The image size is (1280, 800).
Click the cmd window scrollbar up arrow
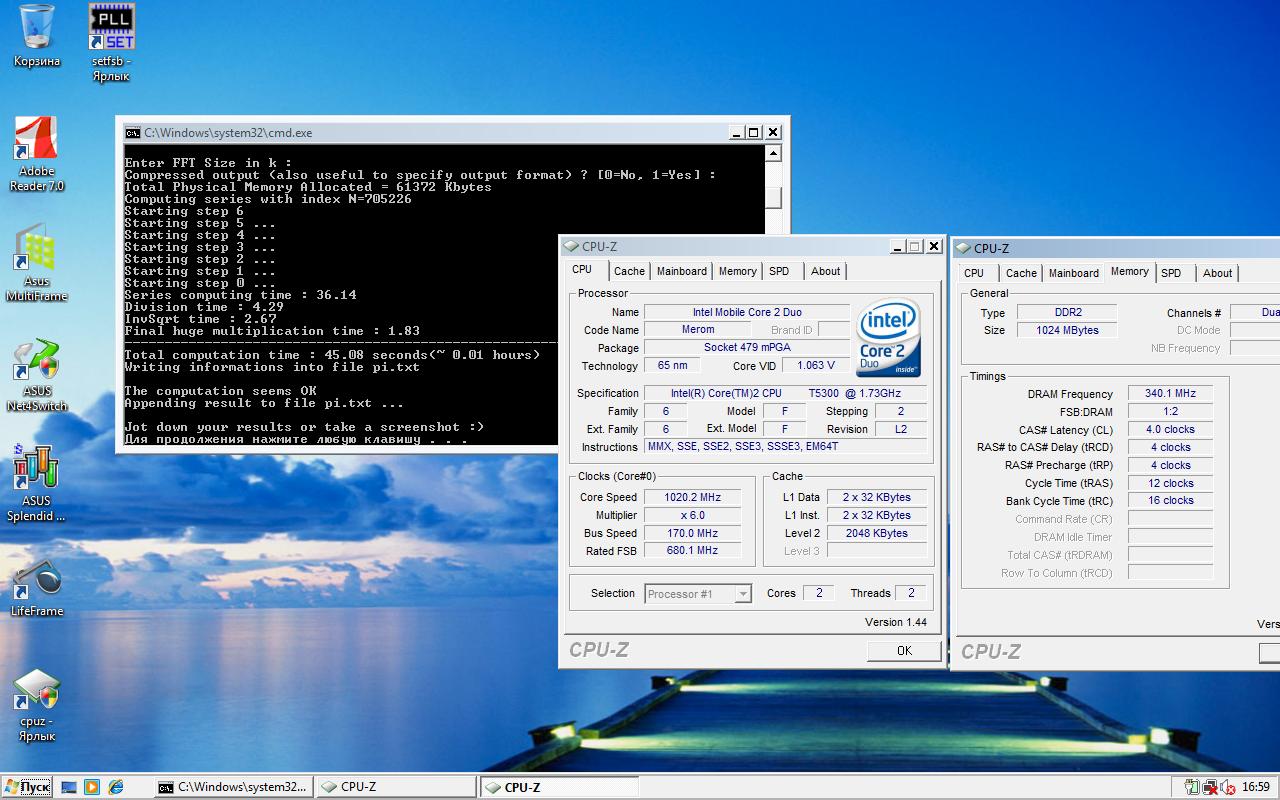tap(772, 154)
